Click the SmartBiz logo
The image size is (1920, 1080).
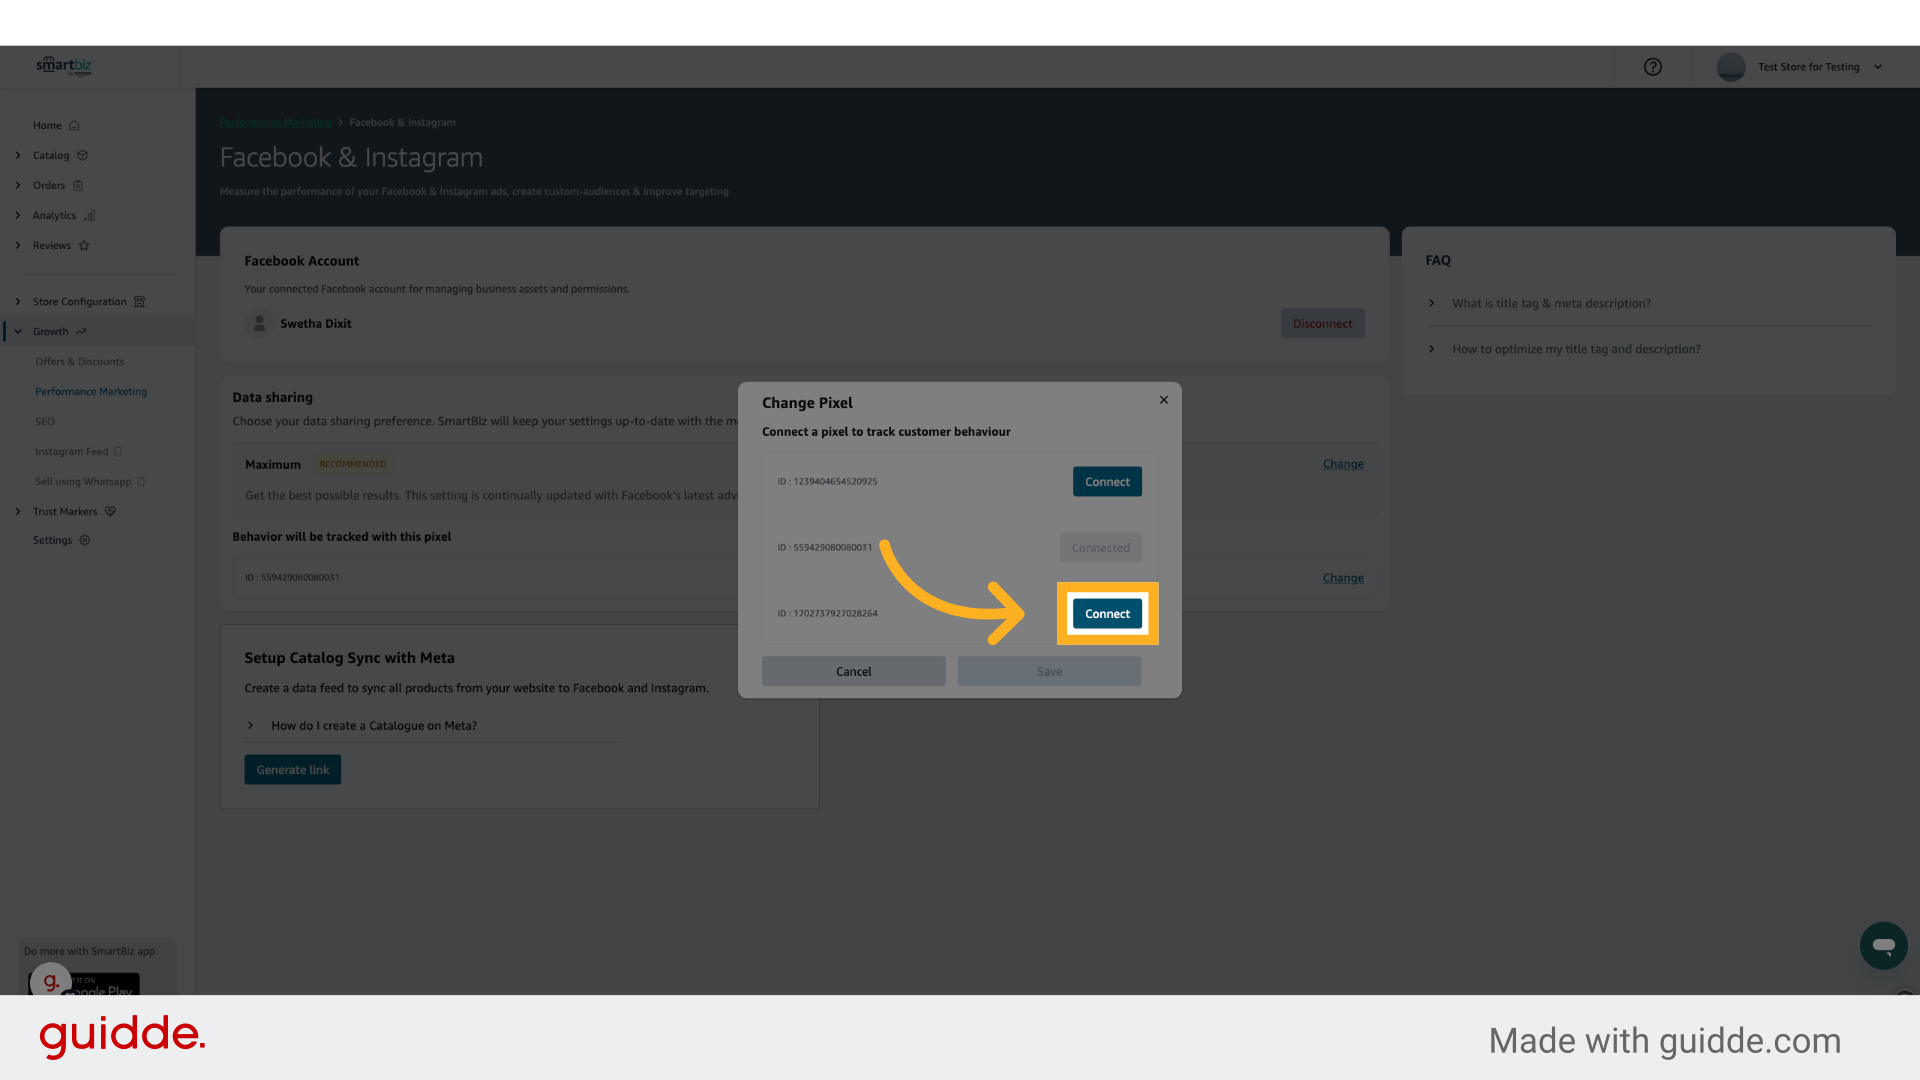[64, 66]
